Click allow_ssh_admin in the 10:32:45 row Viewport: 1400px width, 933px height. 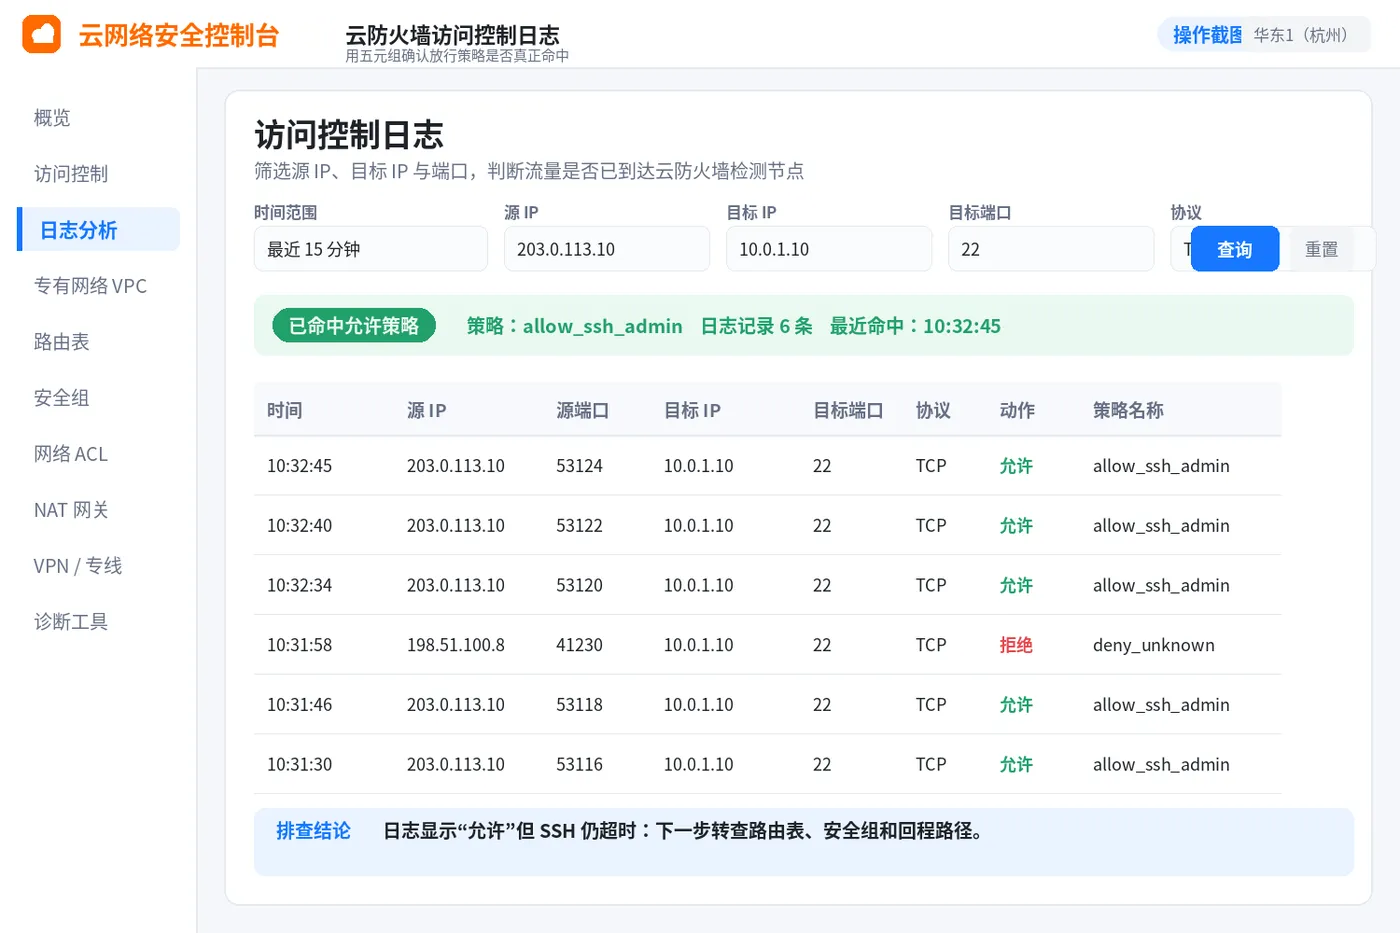[x=1161, y=466]
